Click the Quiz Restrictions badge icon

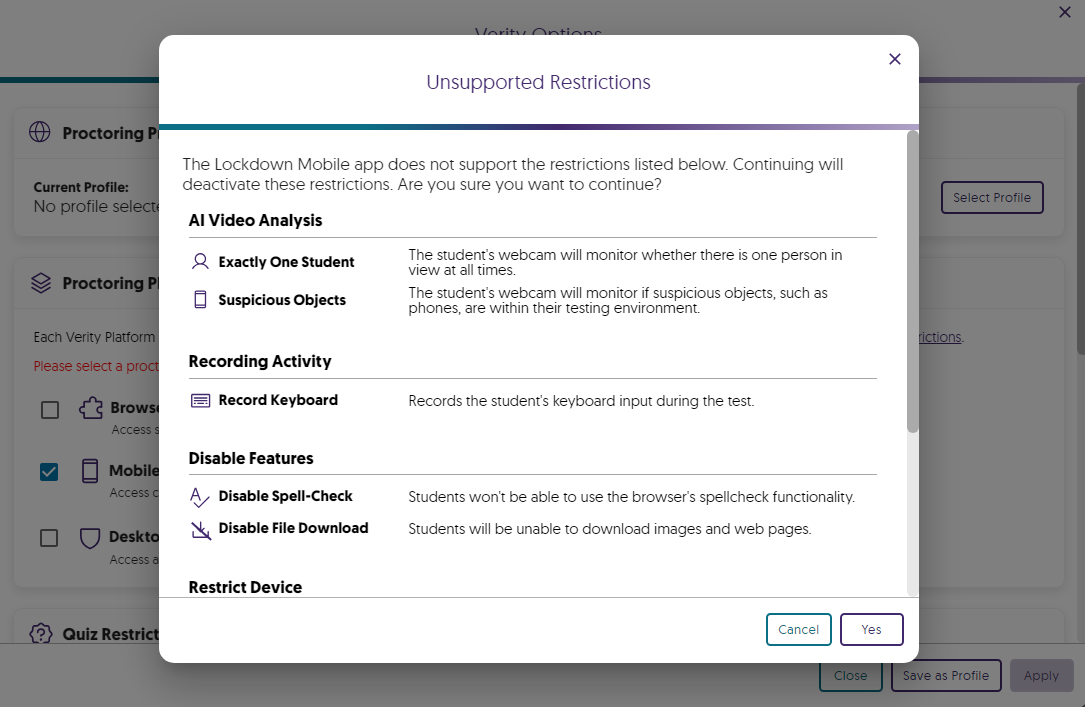40,634
